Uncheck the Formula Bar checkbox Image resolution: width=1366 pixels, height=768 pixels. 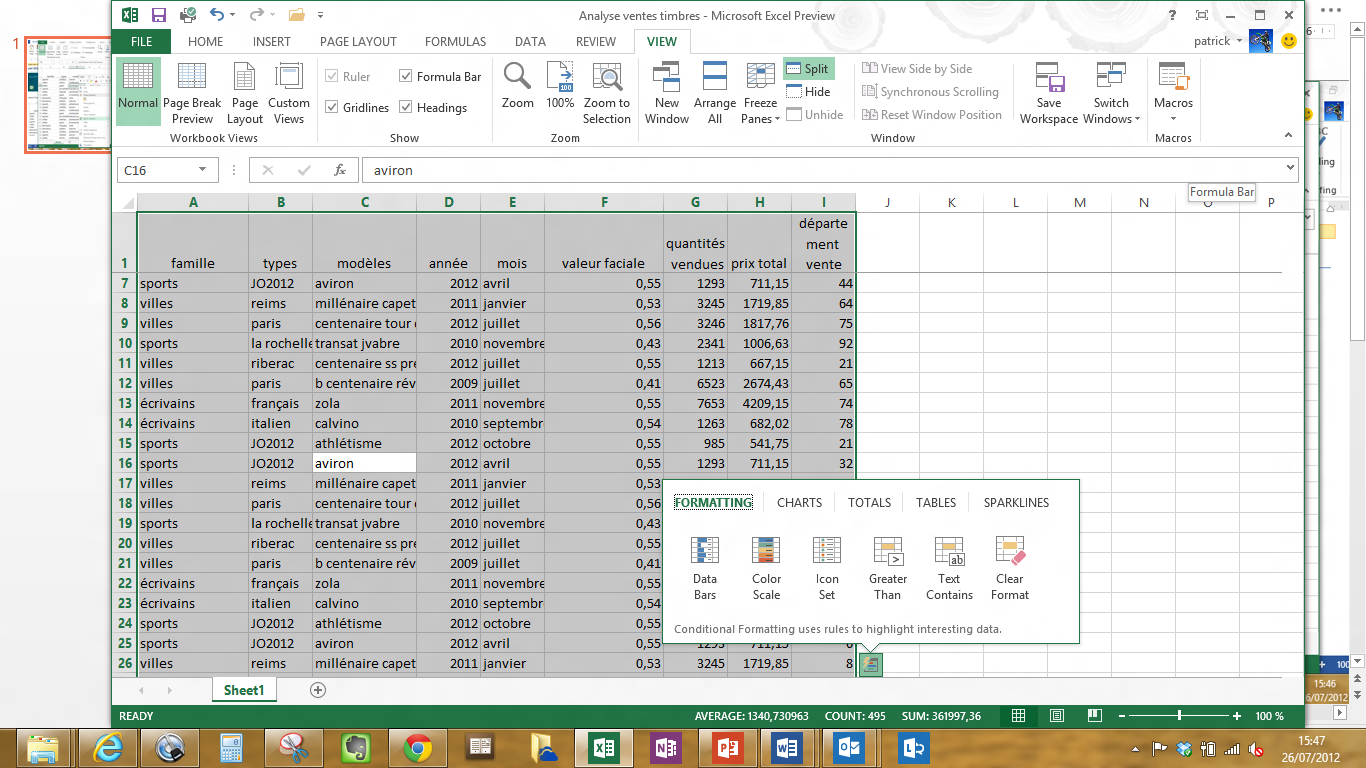[x=406, y=76]
